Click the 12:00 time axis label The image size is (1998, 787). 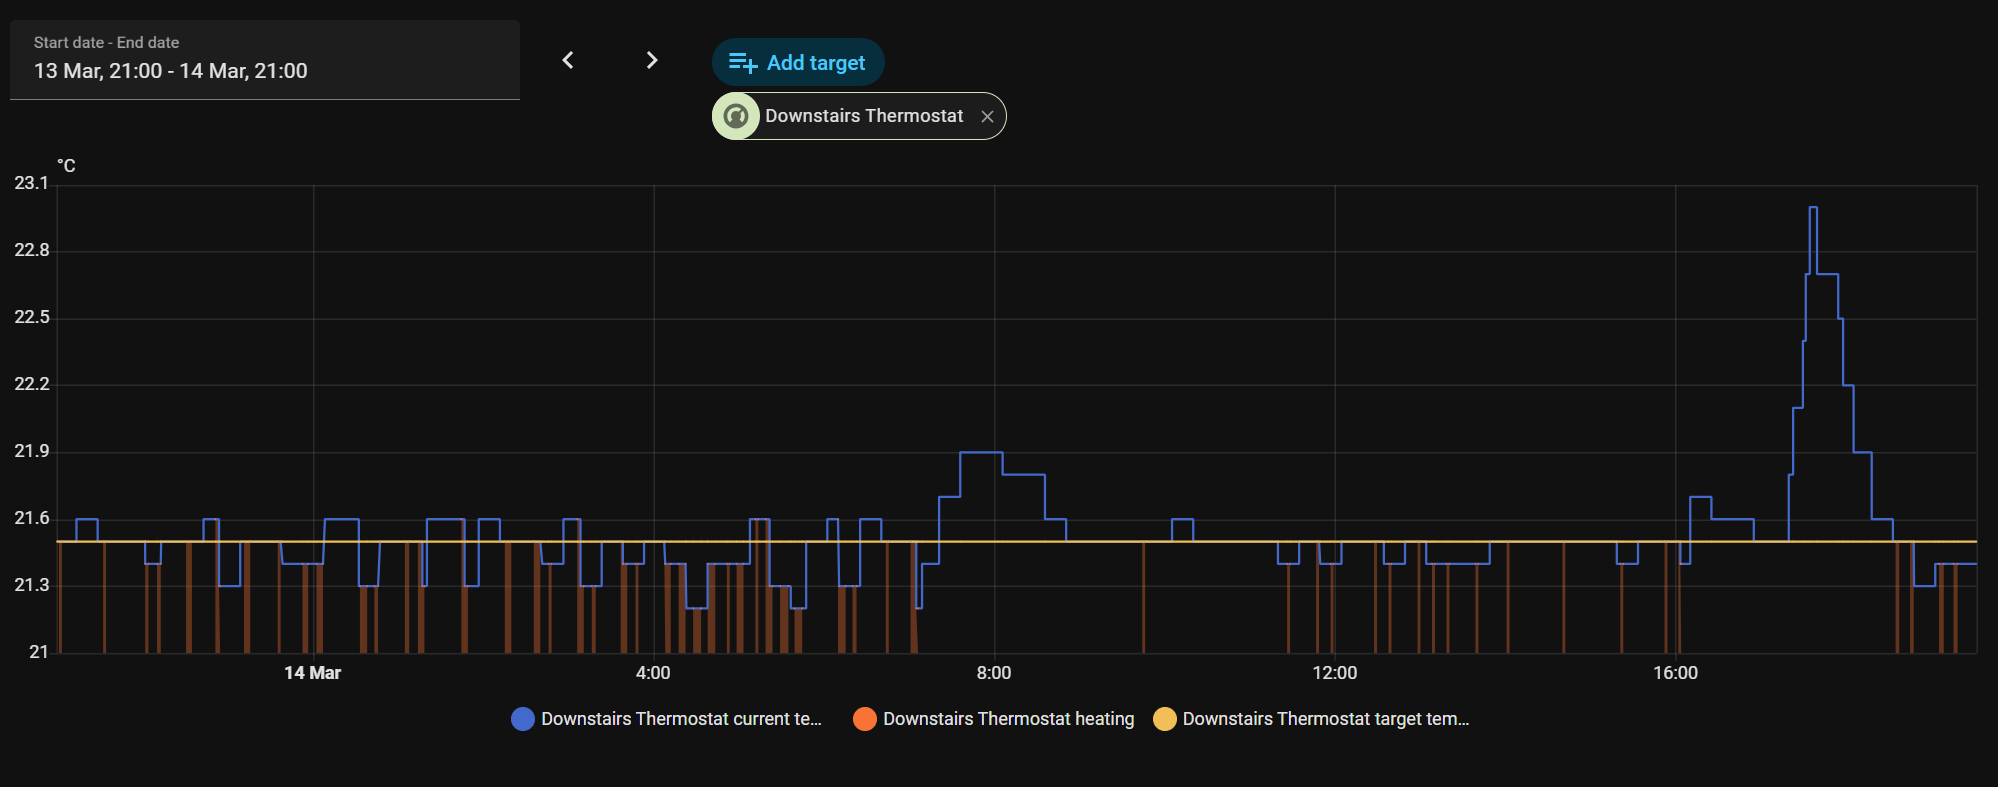point(1335,673)
